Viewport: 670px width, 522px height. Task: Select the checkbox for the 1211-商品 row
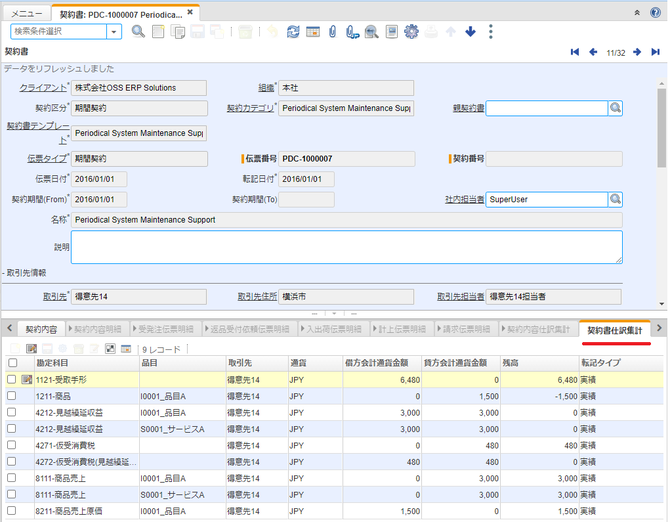pos(12,396)
